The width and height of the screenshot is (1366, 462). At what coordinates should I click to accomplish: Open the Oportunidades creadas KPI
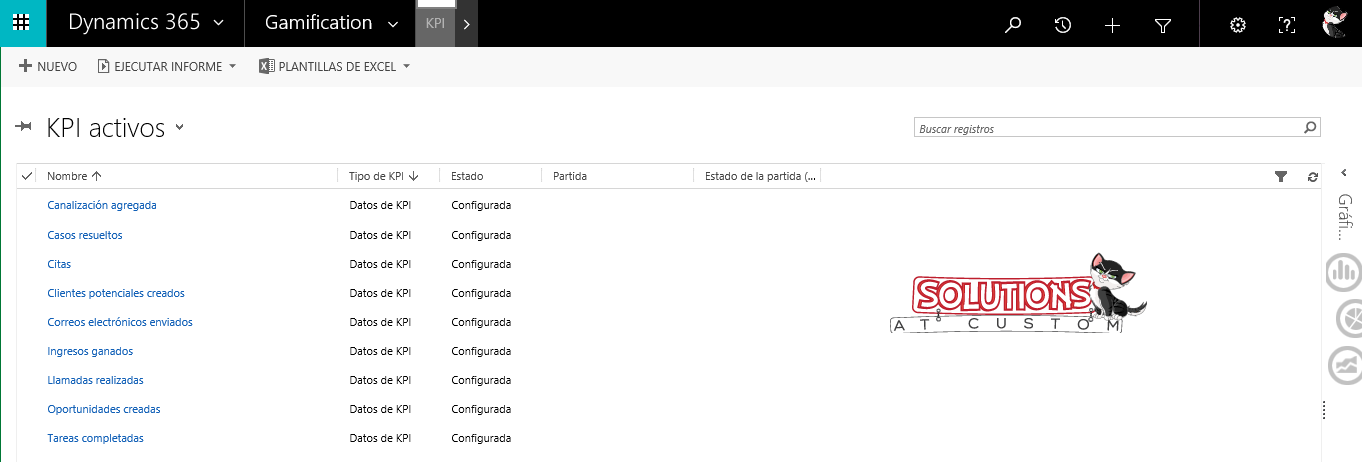104,409
